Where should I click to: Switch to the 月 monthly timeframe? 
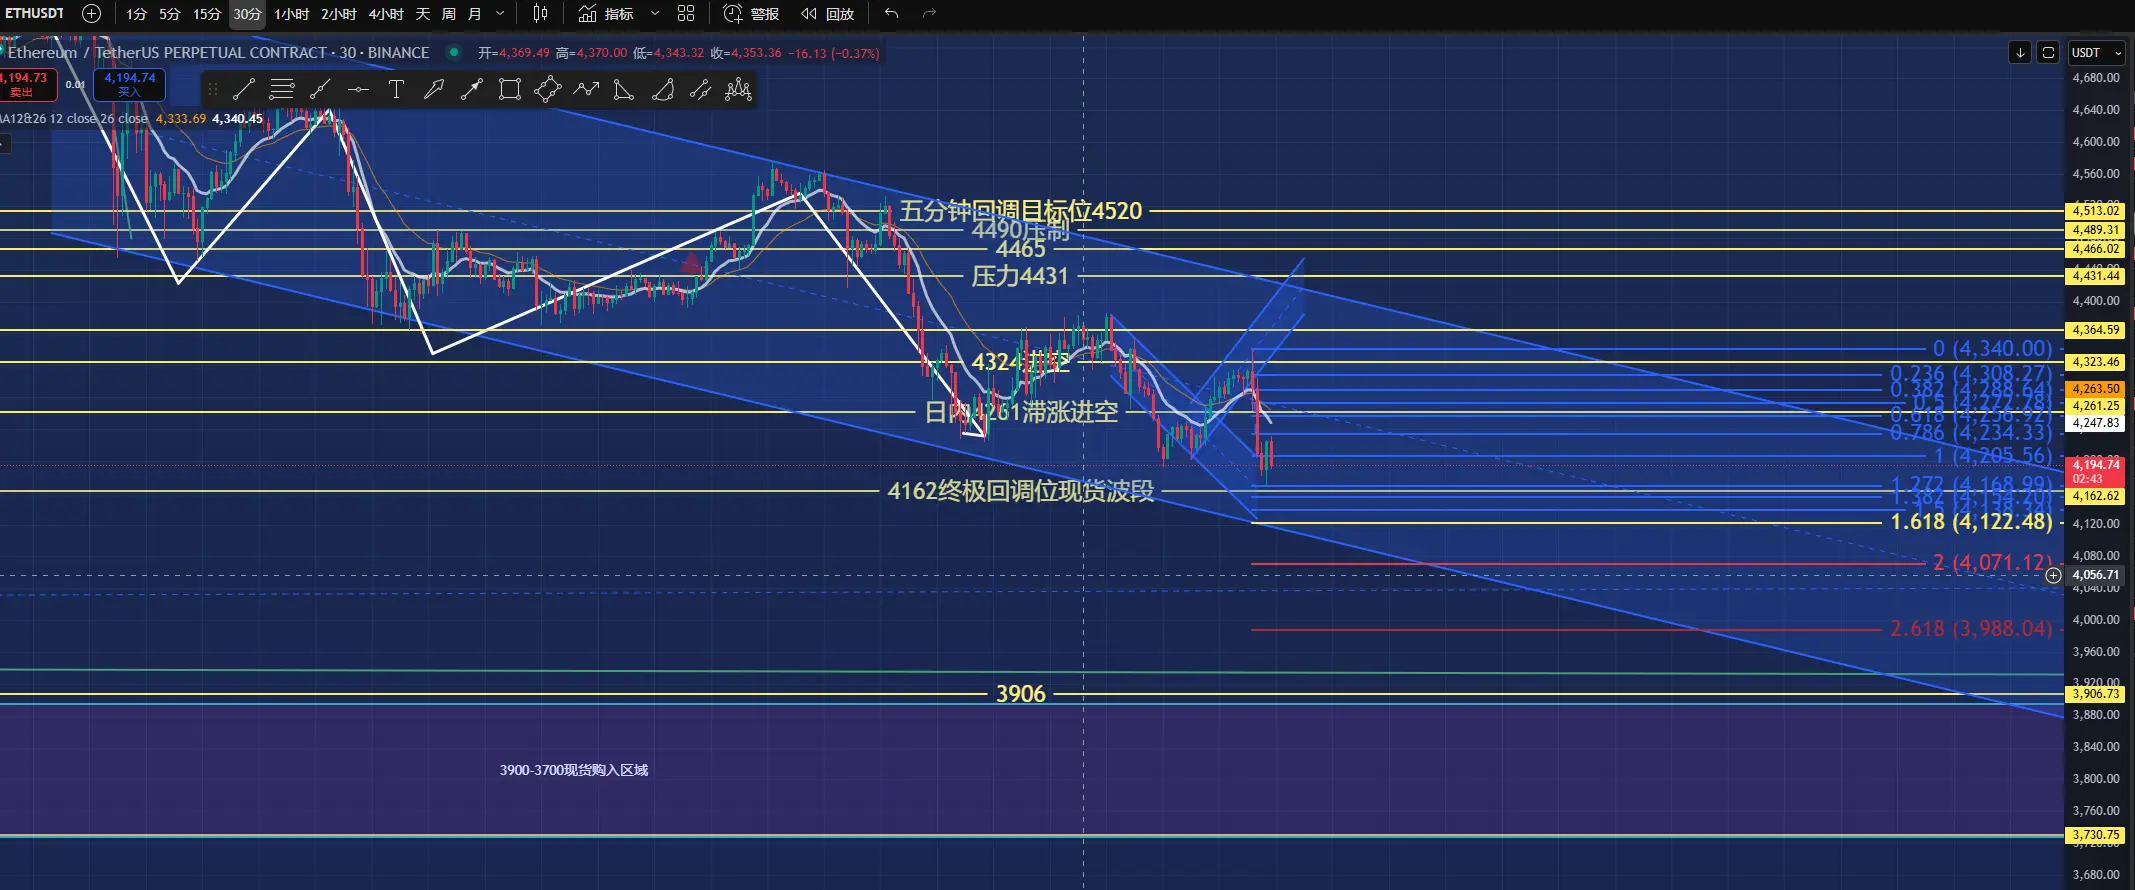pyautogui.click(x=475, y=14)
